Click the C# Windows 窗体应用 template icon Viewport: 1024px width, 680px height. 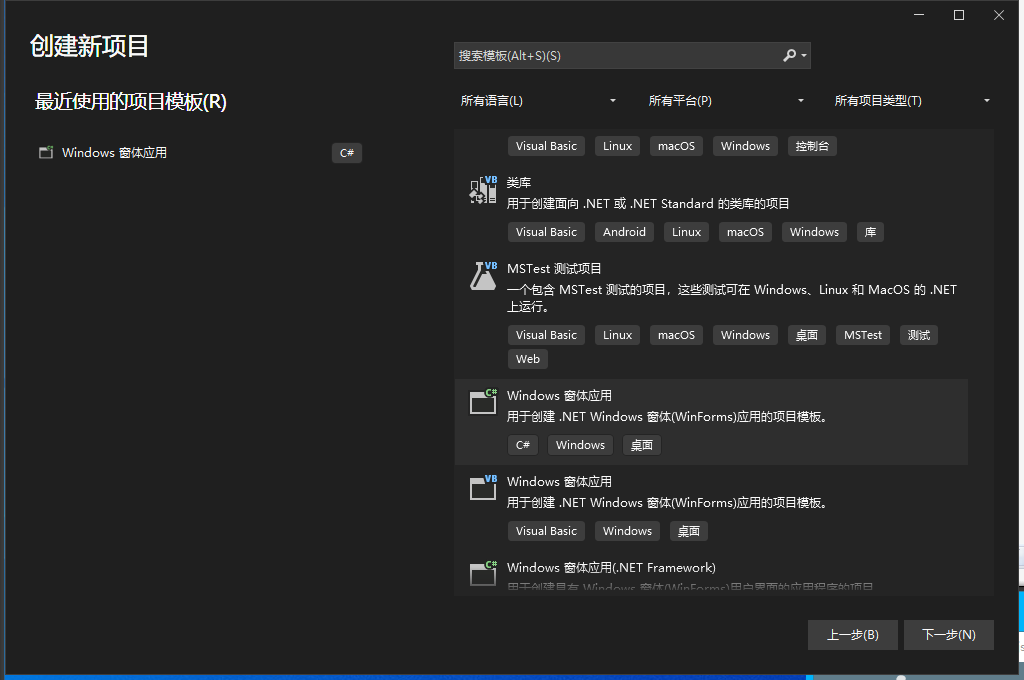point(482,401)
